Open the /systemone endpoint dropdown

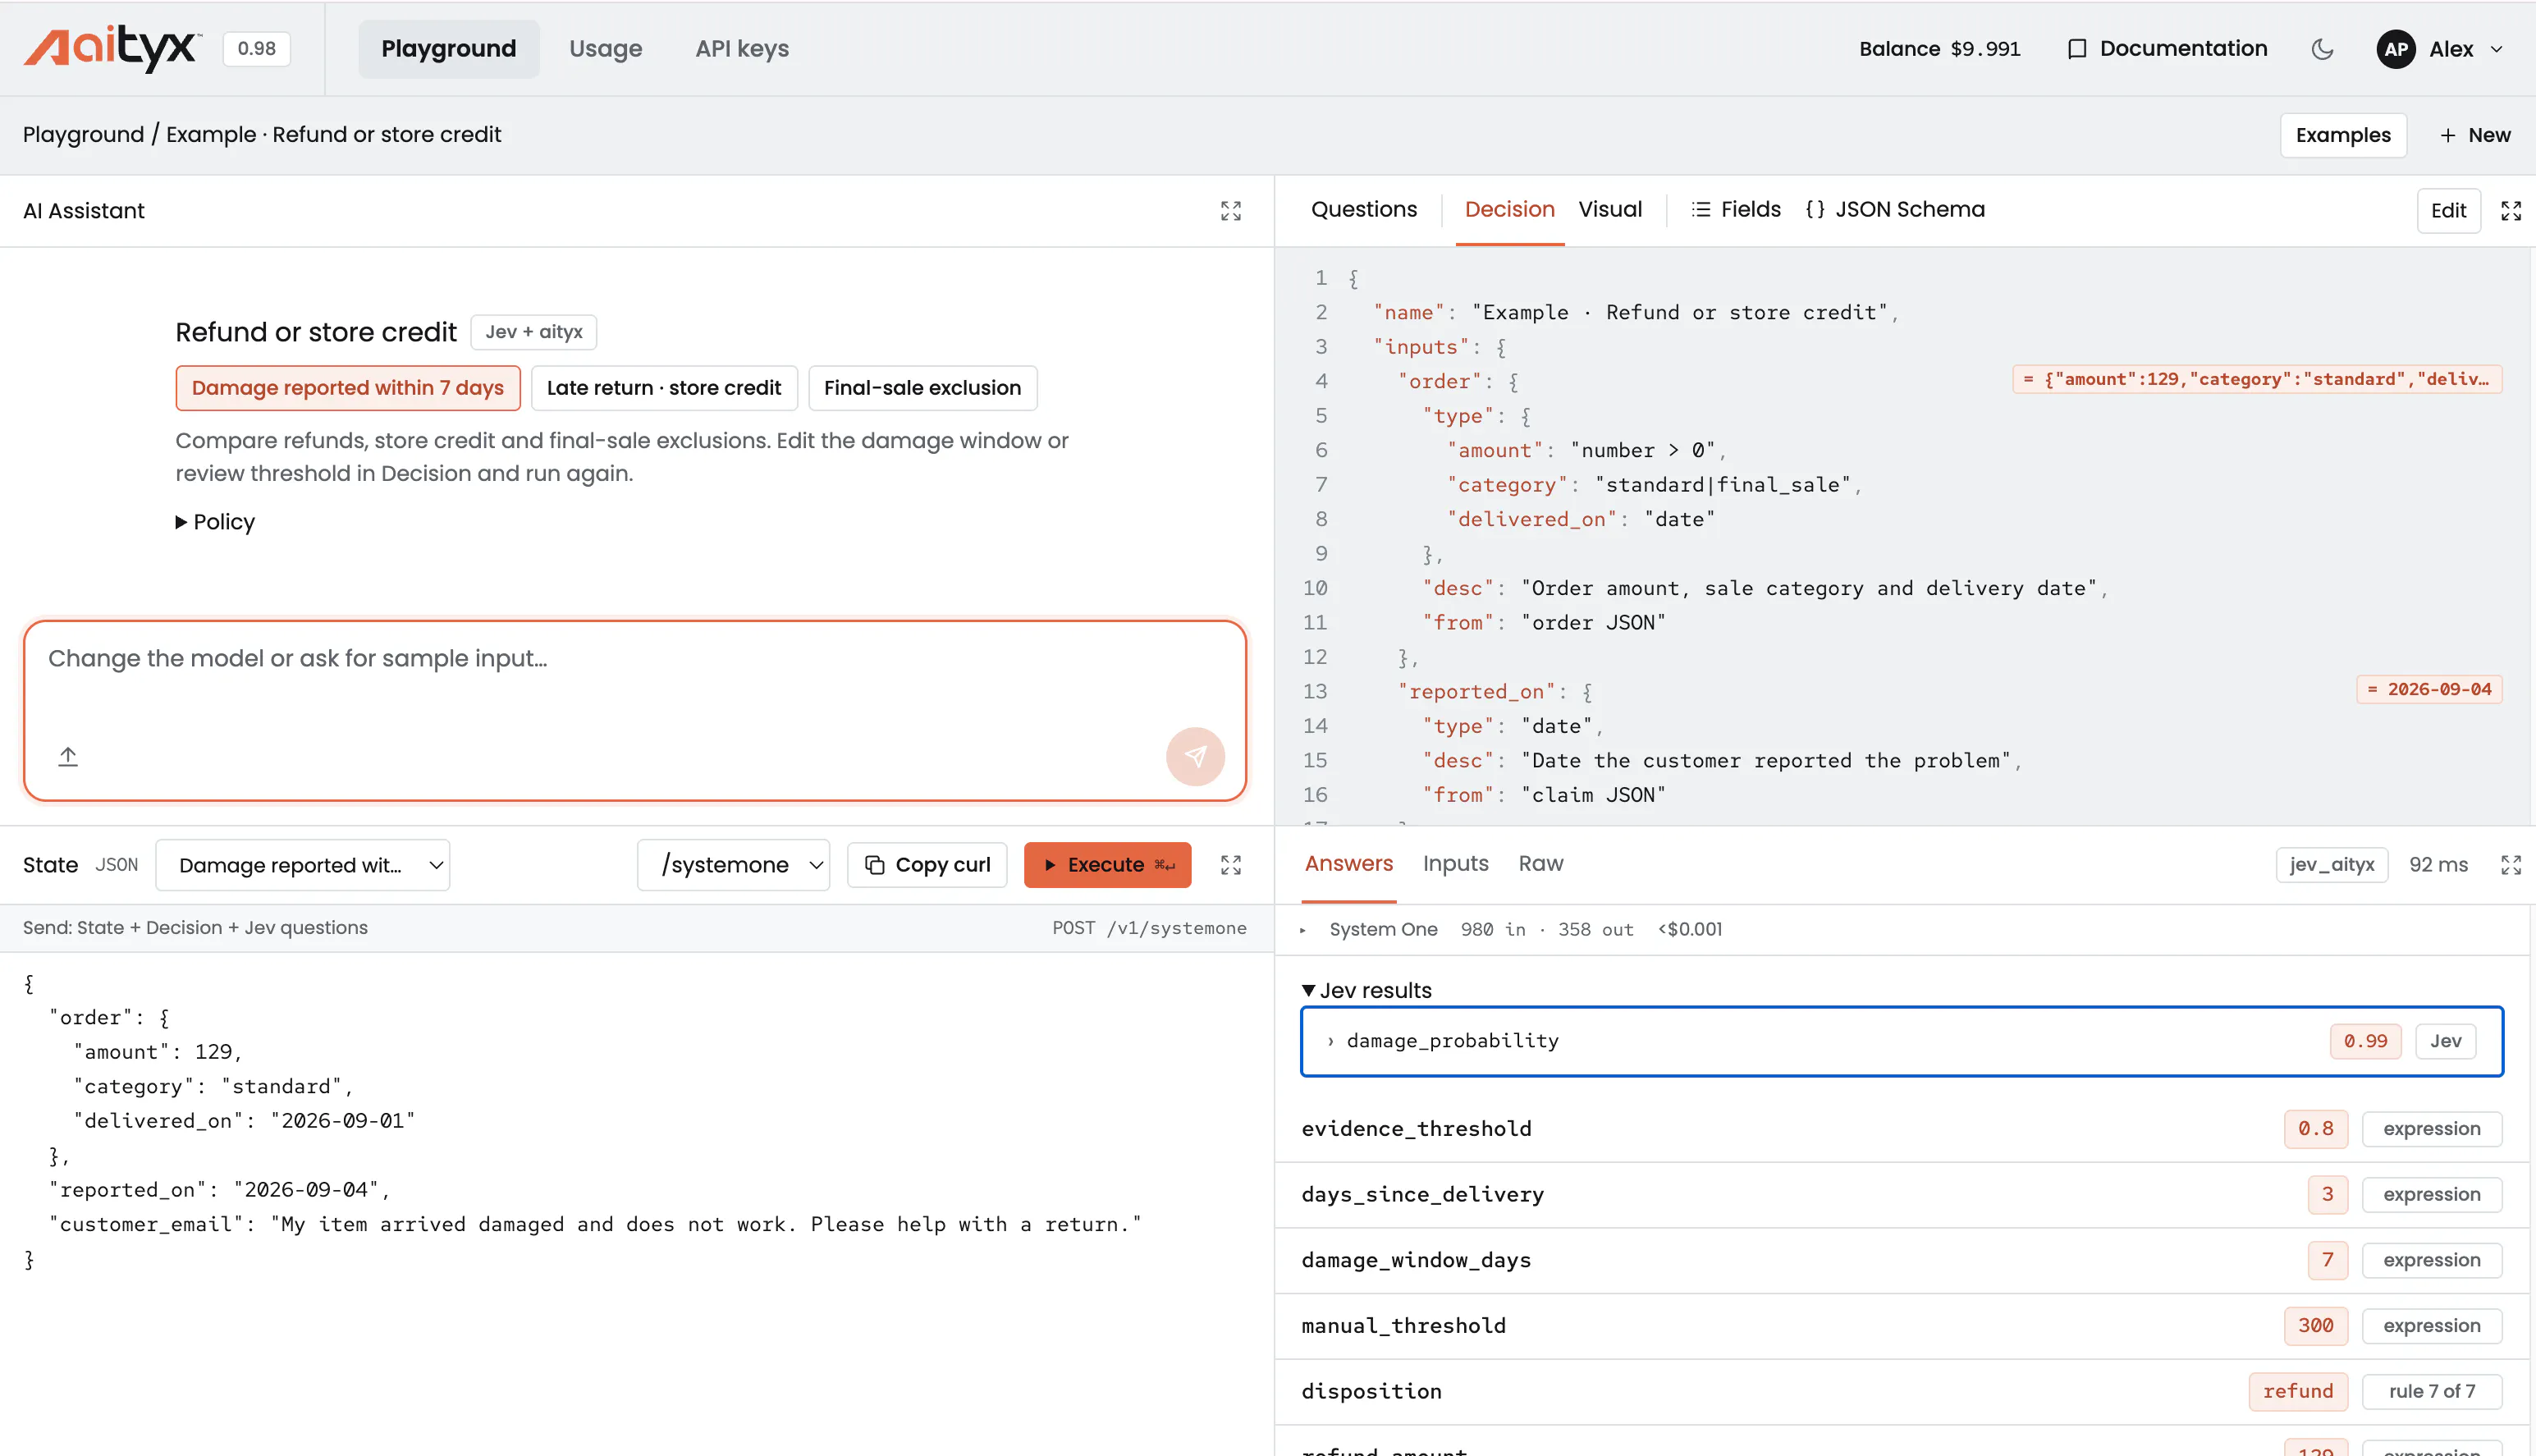tap(733, 865)
